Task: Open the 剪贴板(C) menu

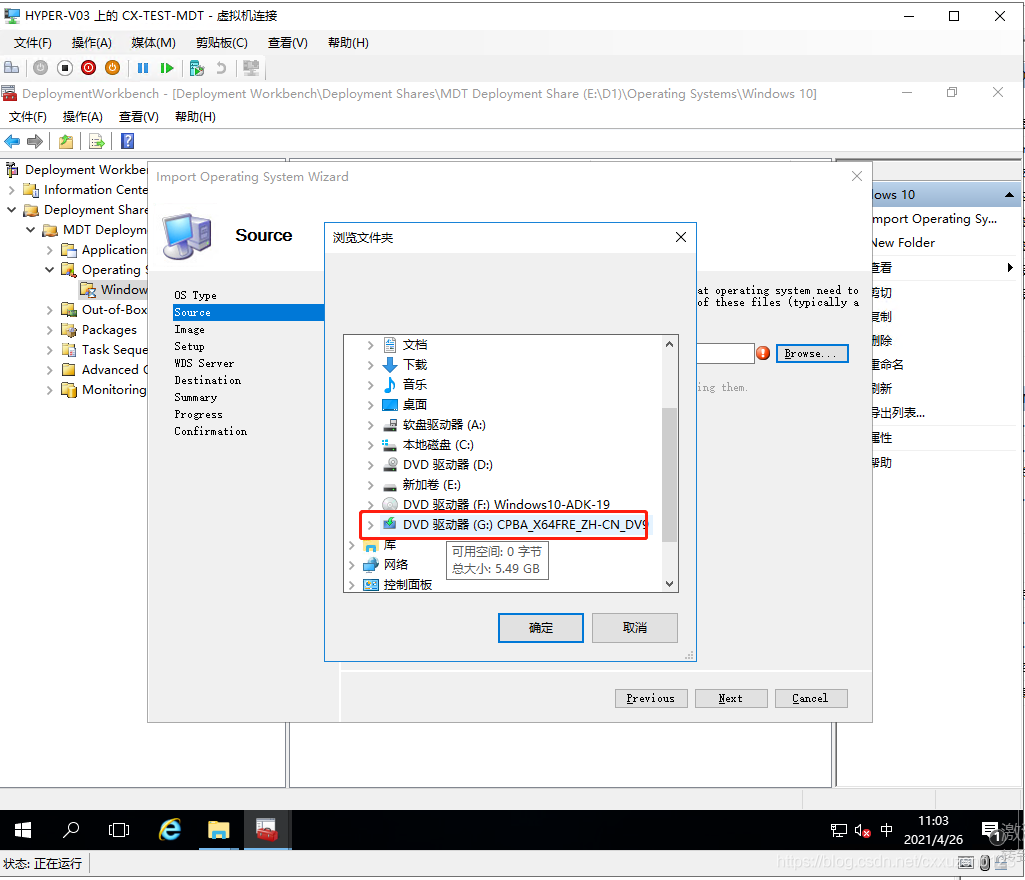Action: [x=222, y=42]
